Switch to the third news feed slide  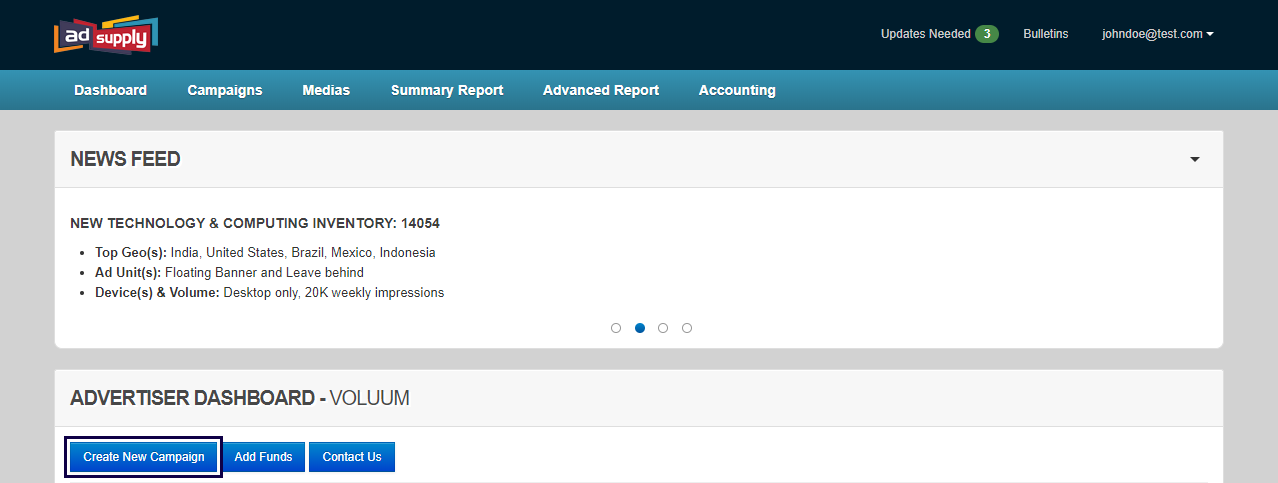click(x=663, y=328)
